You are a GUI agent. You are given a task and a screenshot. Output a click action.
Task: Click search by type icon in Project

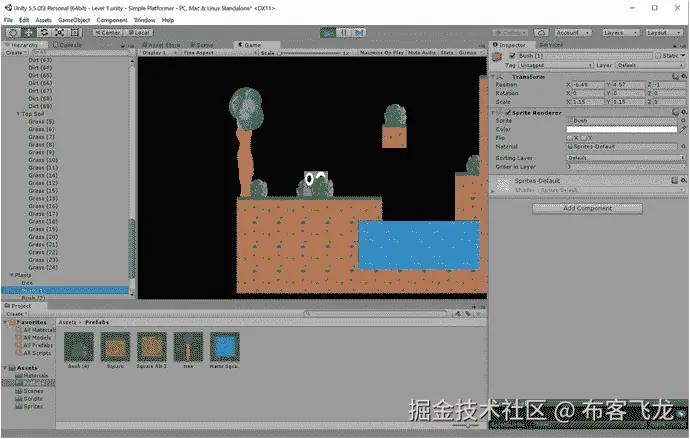[x=458, y=314]
